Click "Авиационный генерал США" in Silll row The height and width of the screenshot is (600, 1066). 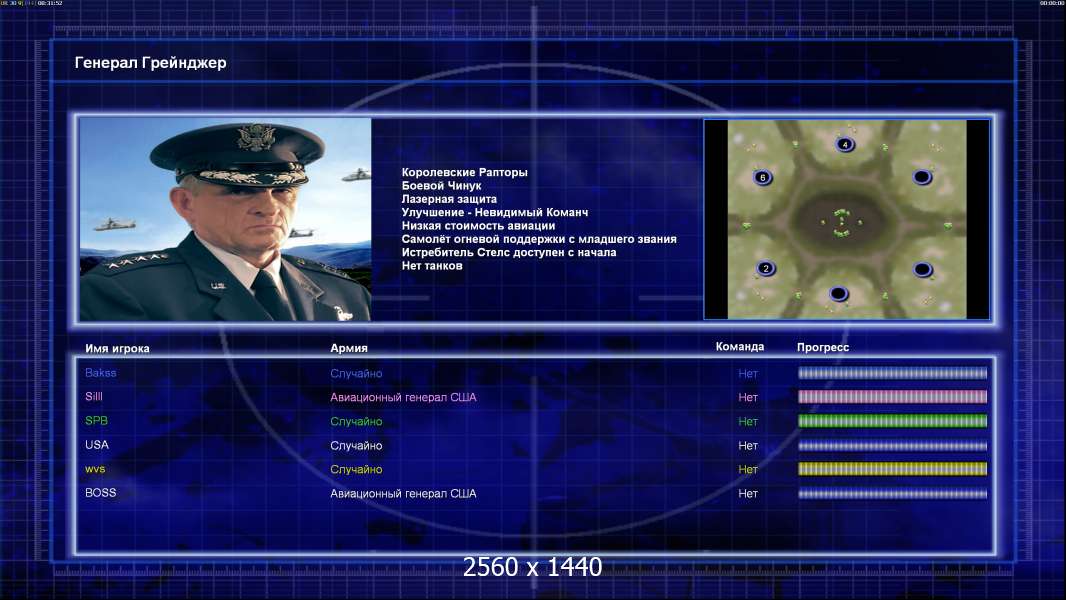pyautogui.click(x=403, y=398)
